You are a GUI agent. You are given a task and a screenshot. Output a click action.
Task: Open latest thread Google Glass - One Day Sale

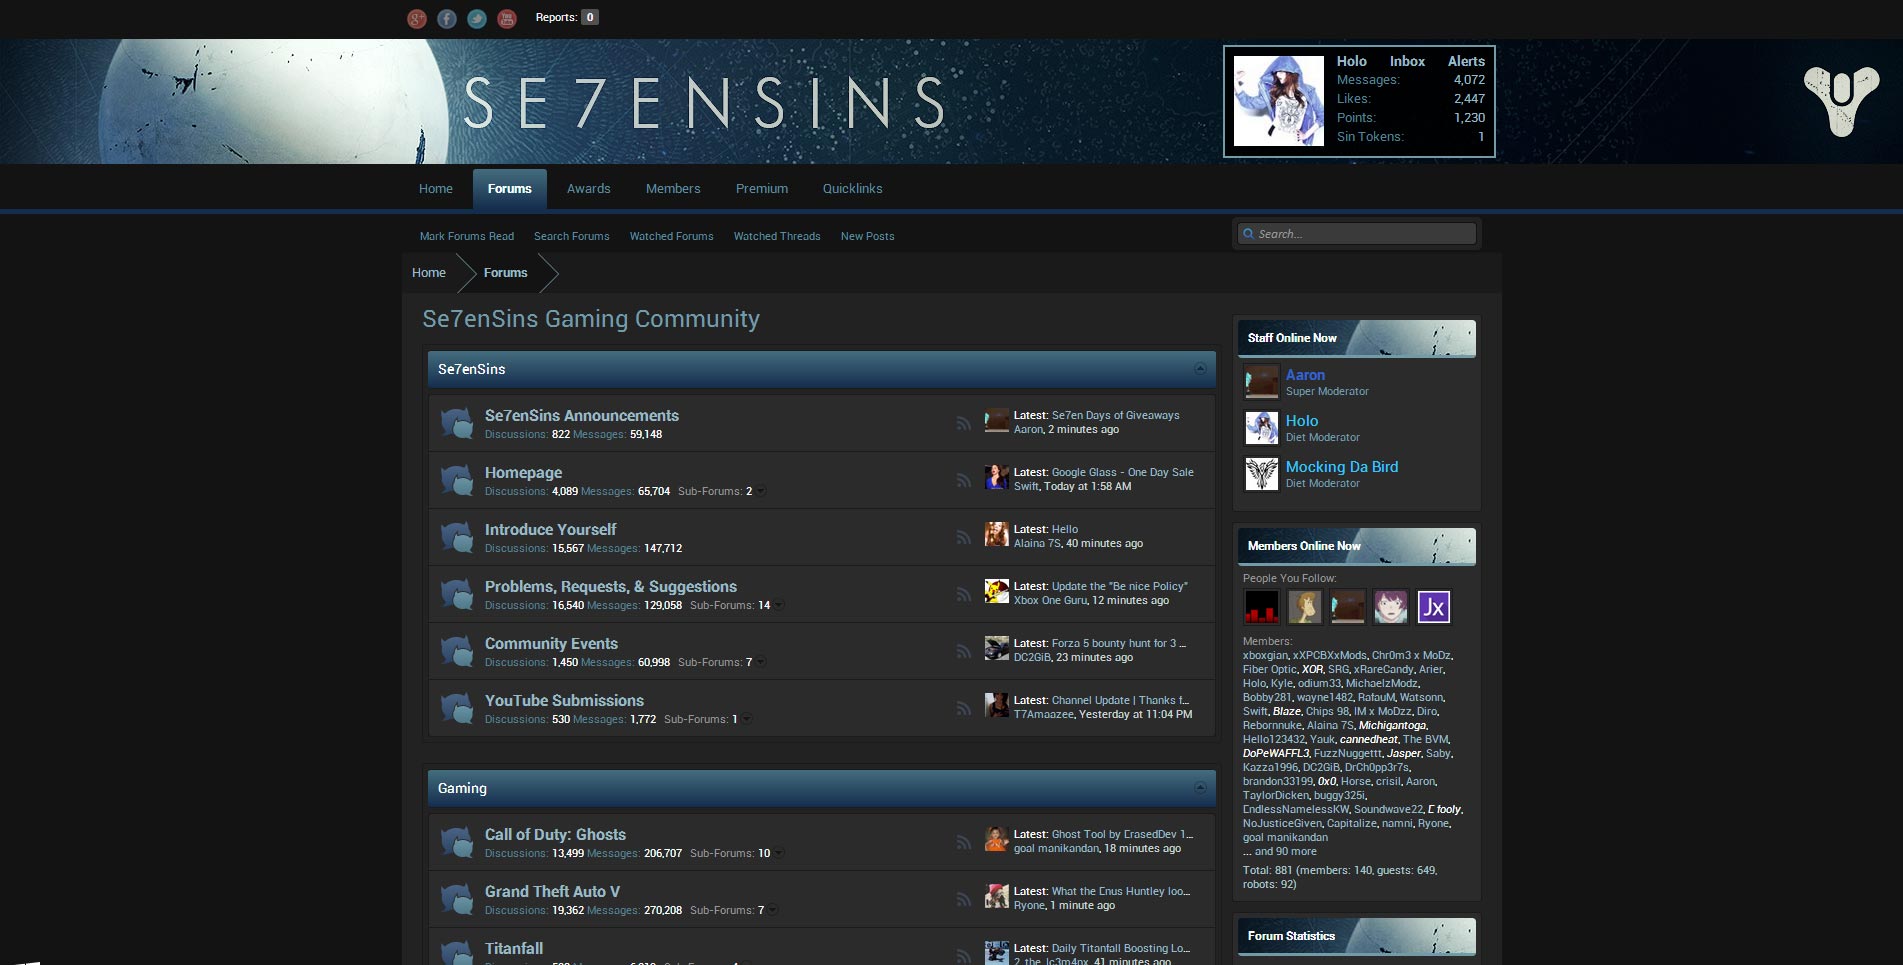pos(1122,472)
